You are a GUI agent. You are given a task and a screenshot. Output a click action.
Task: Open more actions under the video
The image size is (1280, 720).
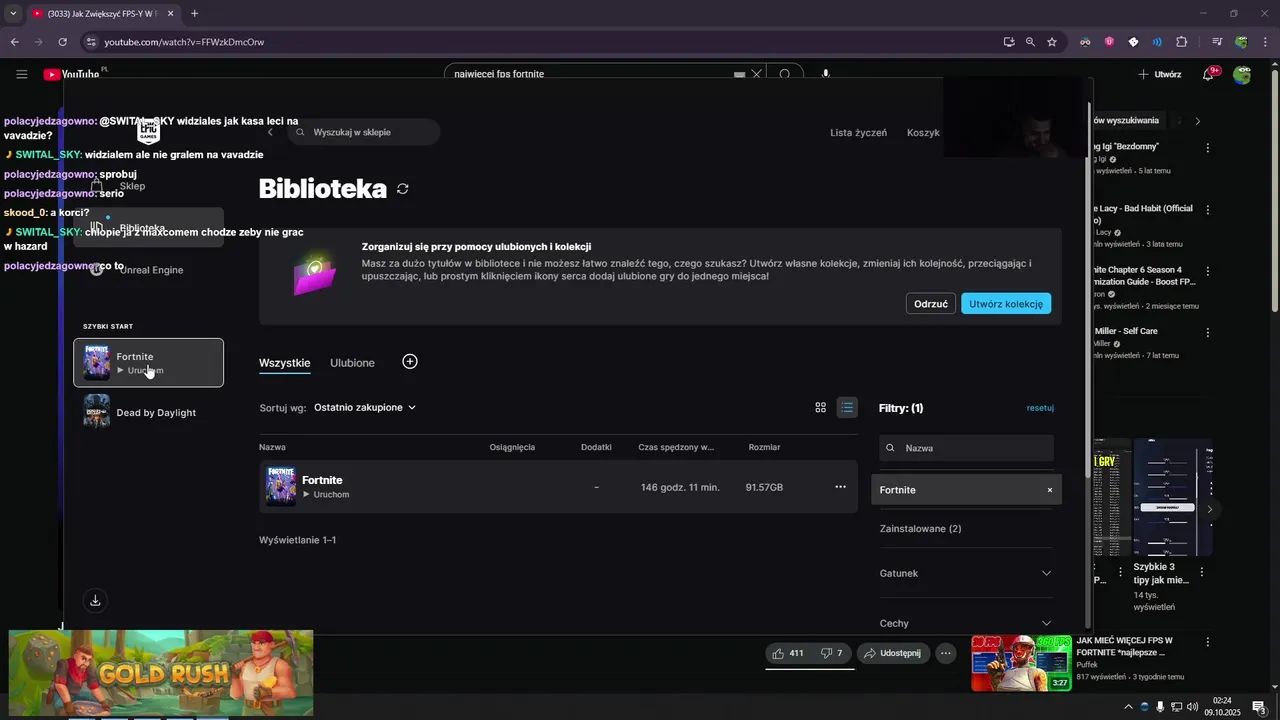(946, 653)
